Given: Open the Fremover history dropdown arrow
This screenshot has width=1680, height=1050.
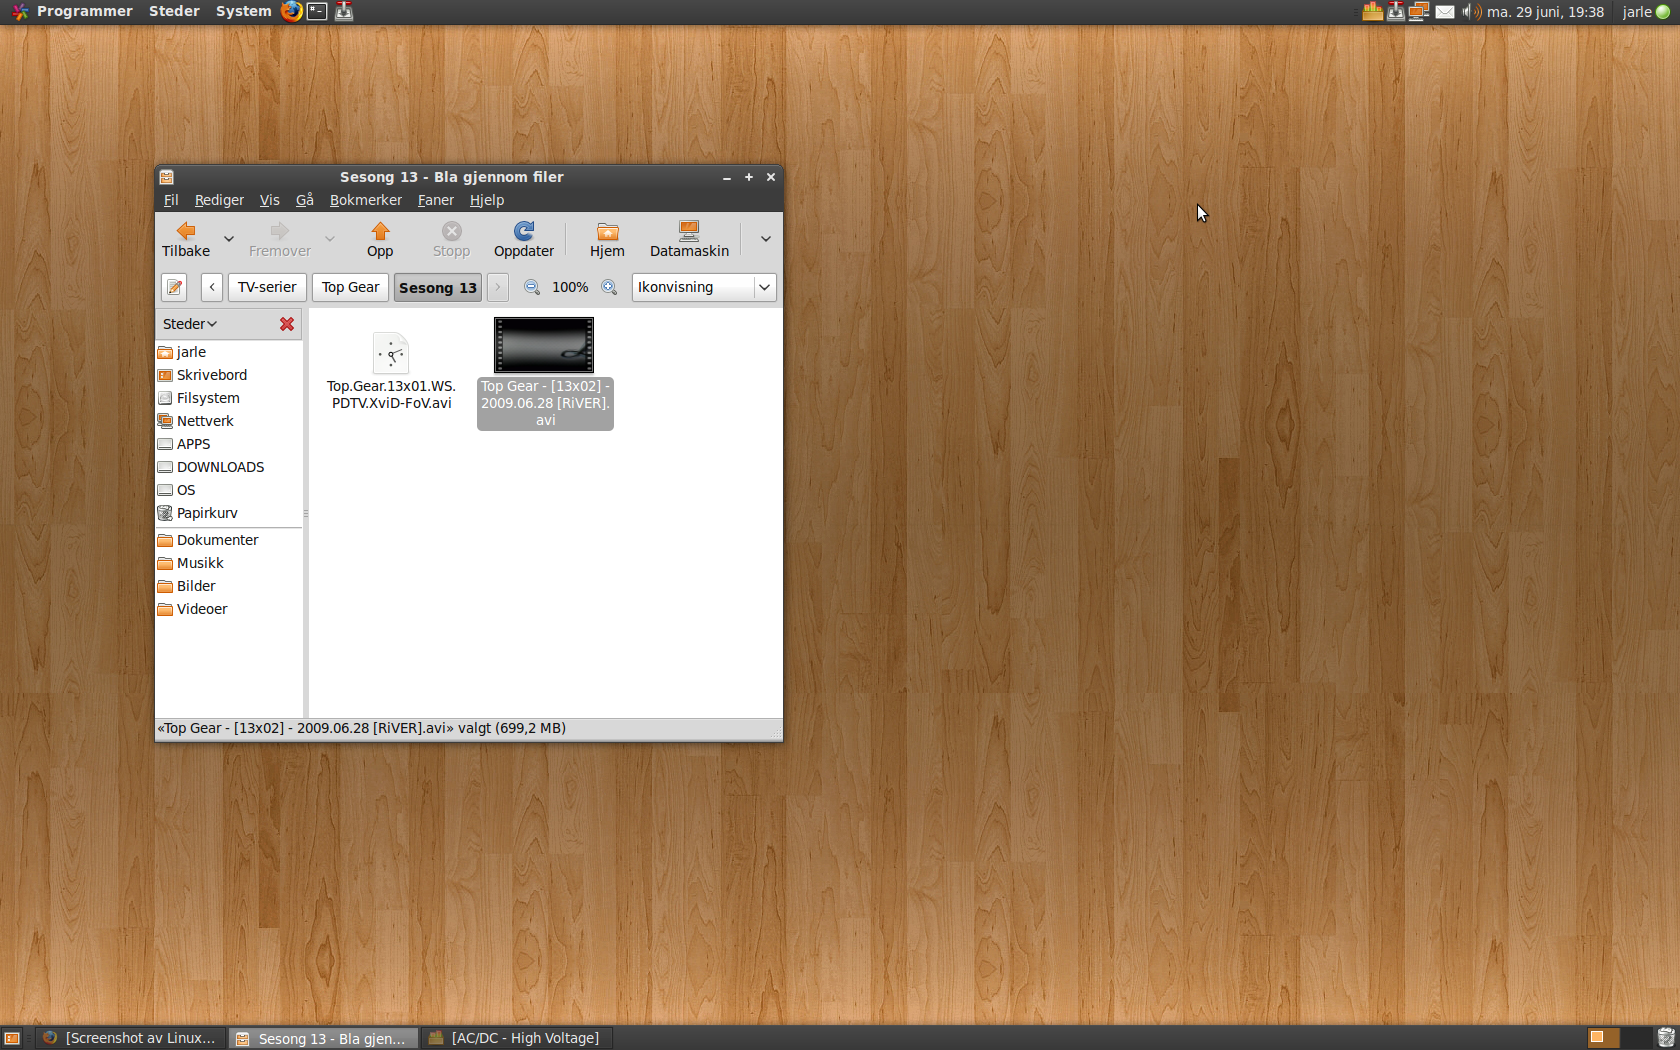Looking at the screenshot, I should coord(330,239).
